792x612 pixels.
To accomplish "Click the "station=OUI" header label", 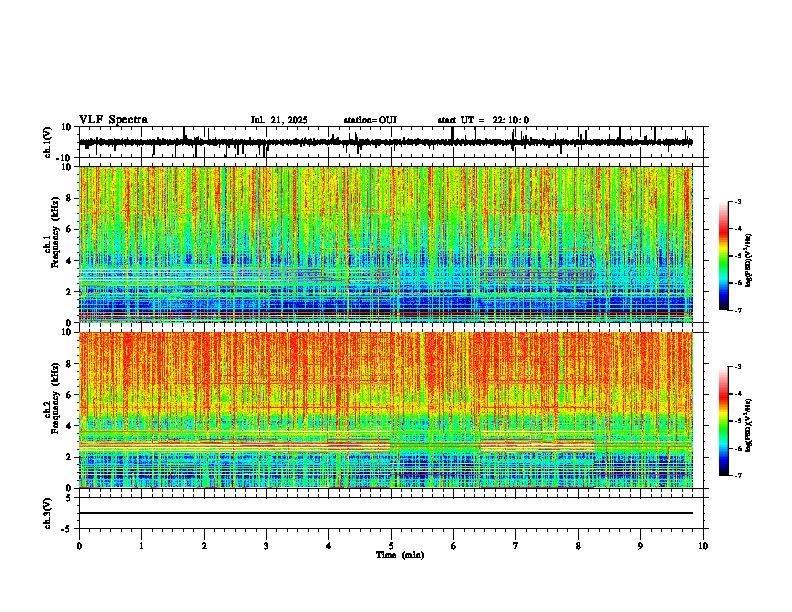I will point(370,120).
